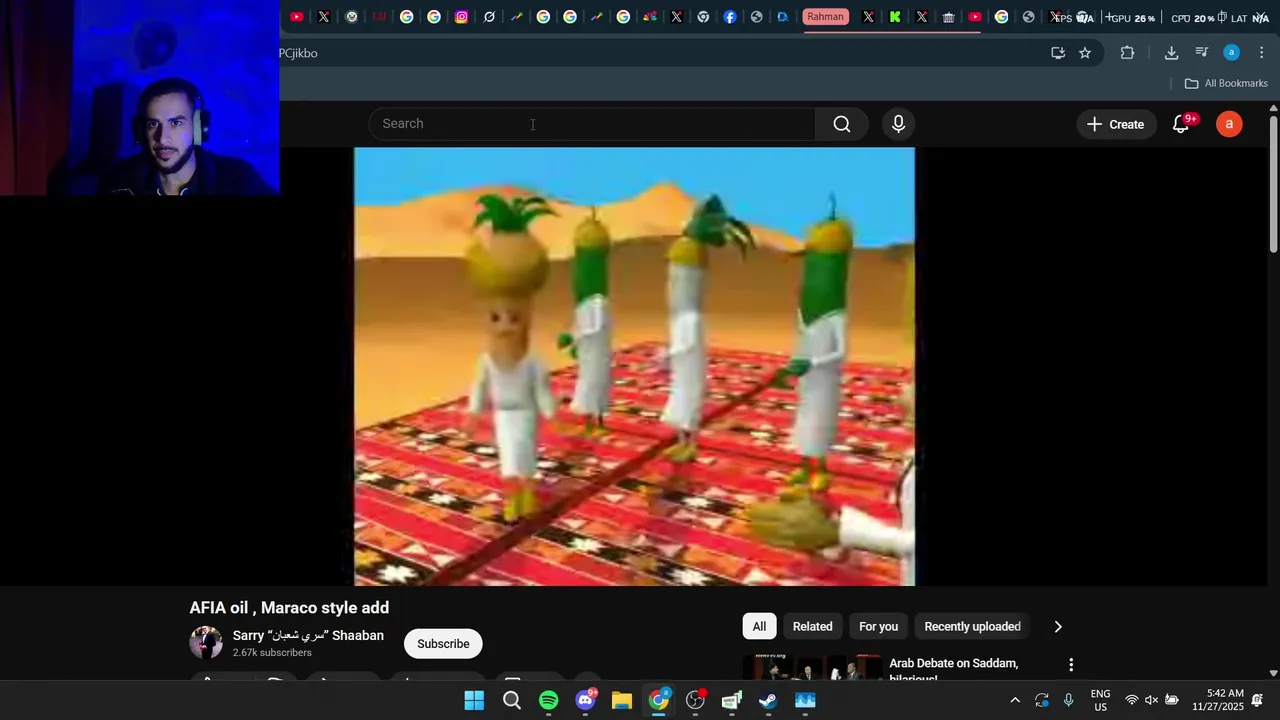Open Windows taskbar search
Screen dimensions: 1280x720
pyautogui.click(x=511, y=700)
